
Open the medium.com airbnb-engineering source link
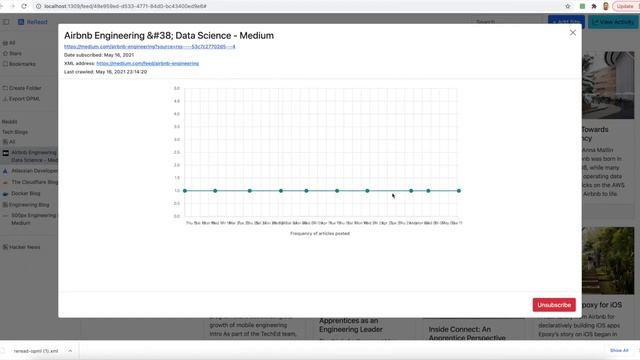tap(149, 47)
